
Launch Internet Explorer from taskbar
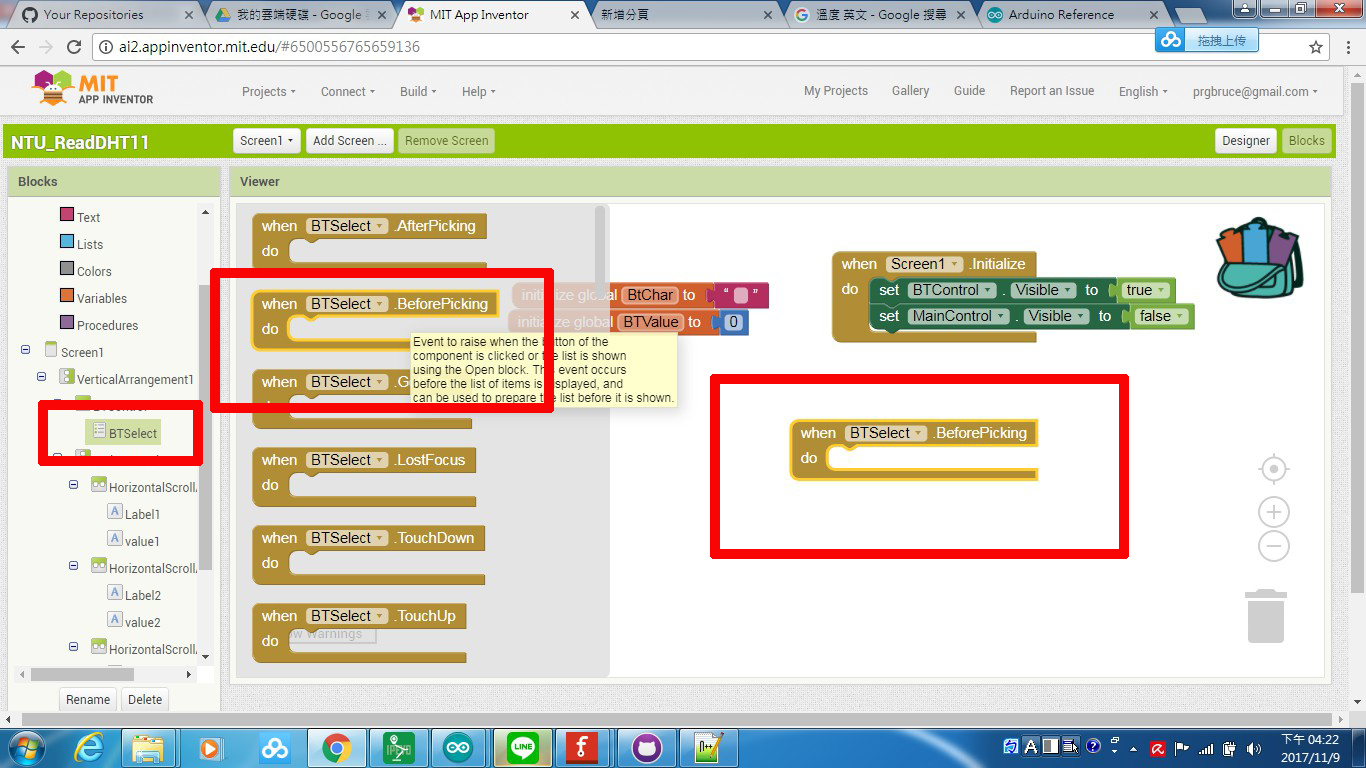pyautogui.click(x=88, y=747)
